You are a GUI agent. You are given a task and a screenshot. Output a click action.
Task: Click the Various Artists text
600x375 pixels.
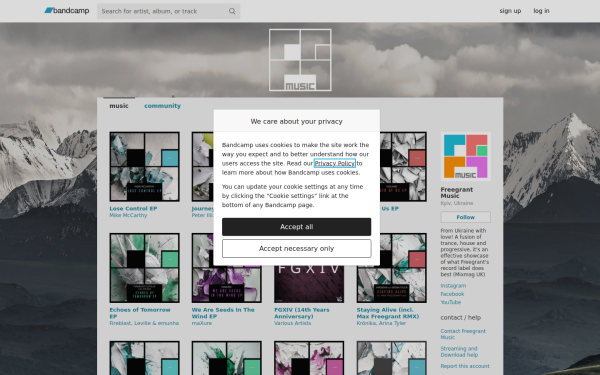(x=292, y=323)
